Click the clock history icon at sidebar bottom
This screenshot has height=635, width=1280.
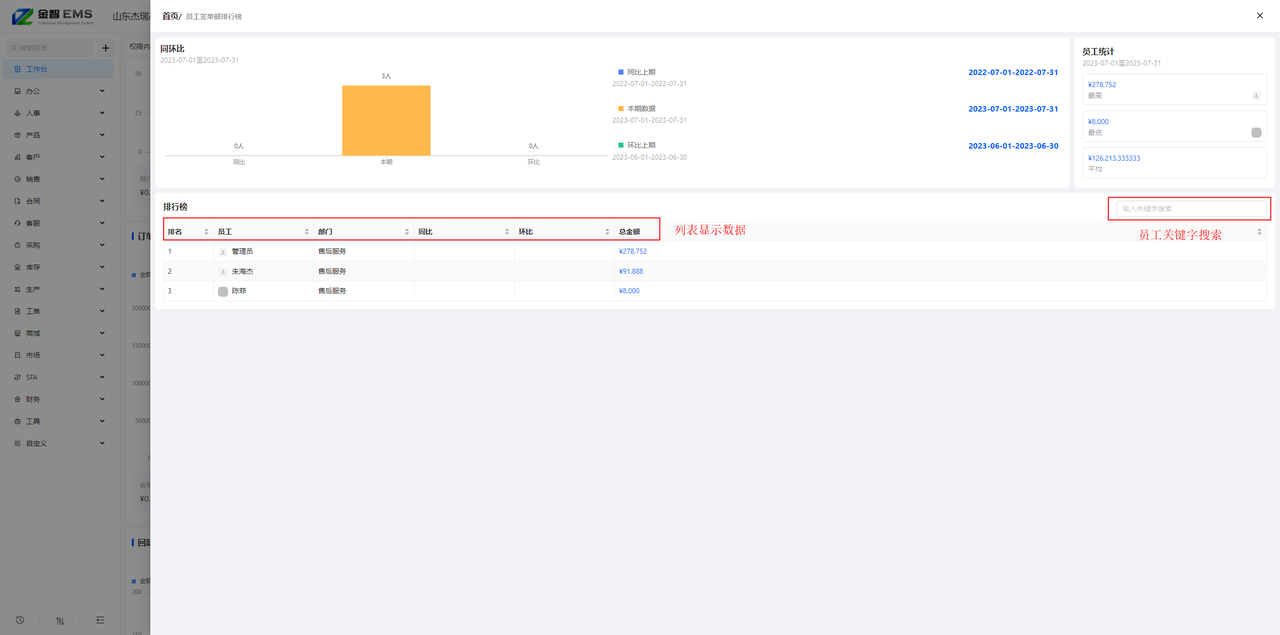[20, 620]
